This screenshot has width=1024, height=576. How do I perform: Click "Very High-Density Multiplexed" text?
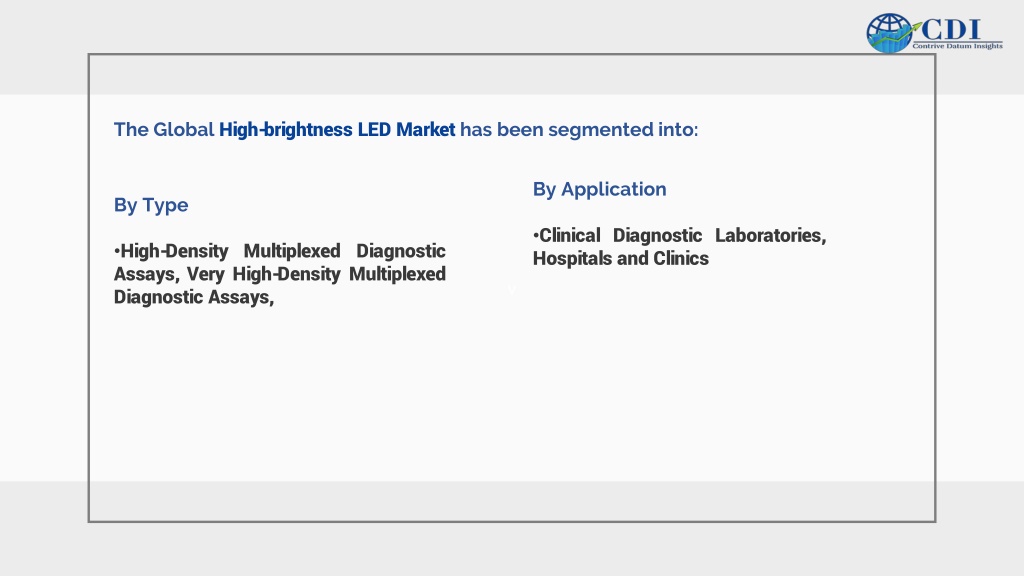pyautogui.click(x=316, y=274)
